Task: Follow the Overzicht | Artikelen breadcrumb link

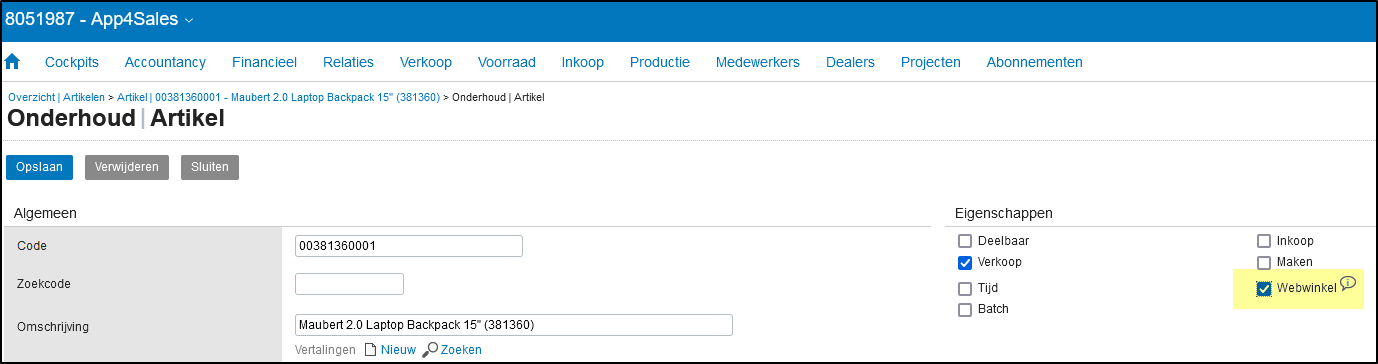Action: [x=56, y=97]
